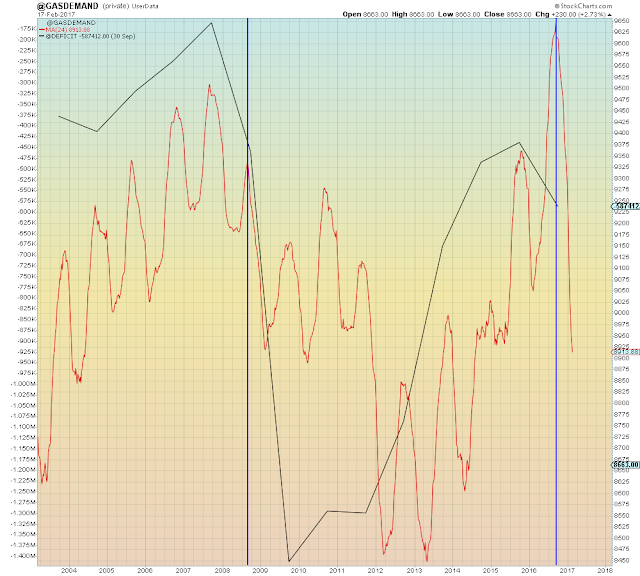Click the 8663.00 last-price tag on the right axis
640x576 pixels.
coord(625,465)
